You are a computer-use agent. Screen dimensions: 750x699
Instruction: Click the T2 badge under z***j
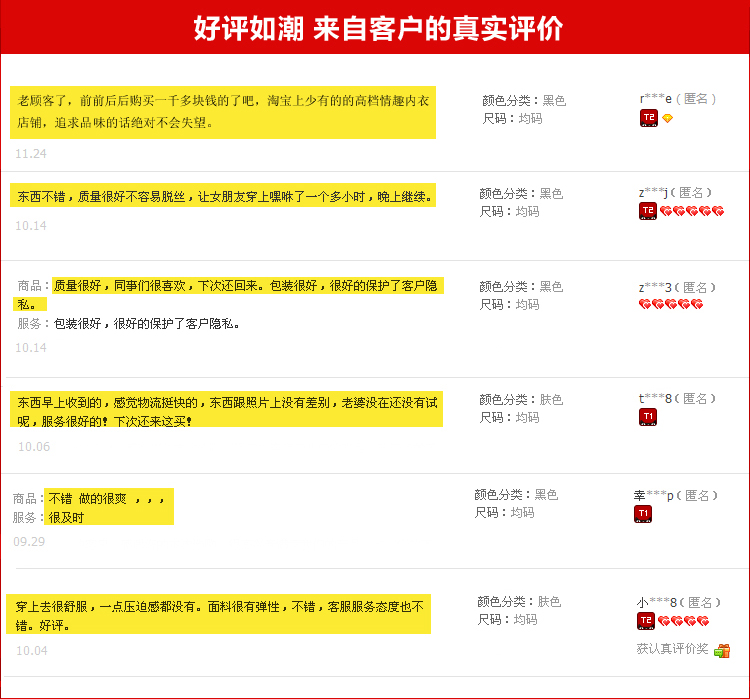(647, 211)
